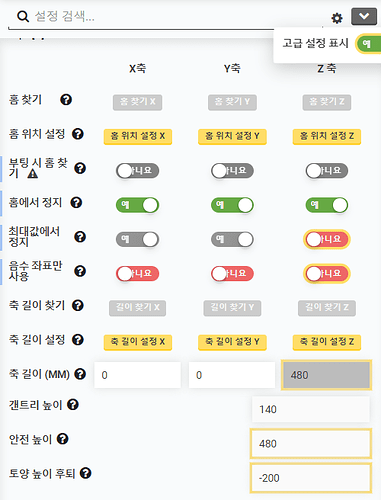This screenshot has width=381, height=500.
Task: Collapse the dropdown chevron button at top
Action: [364, 17]
